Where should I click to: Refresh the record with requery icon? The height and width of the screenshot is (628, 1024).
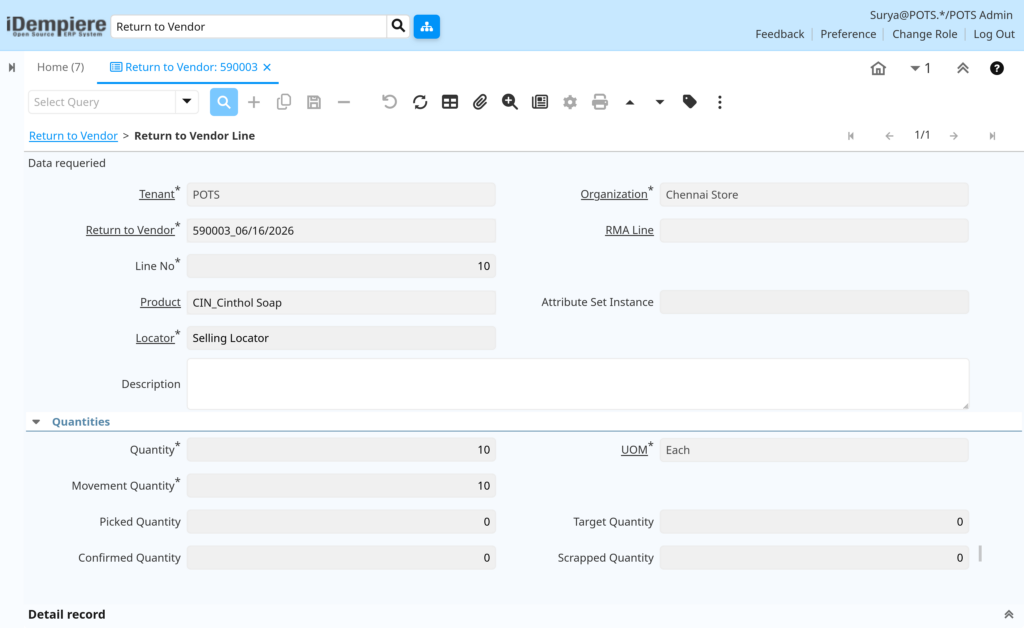coord(420,102)
